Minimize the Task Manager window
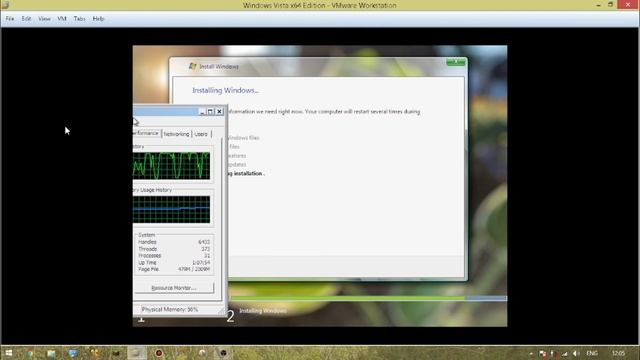The width and height of the screenshot is (640, 360). click(202, 111)
